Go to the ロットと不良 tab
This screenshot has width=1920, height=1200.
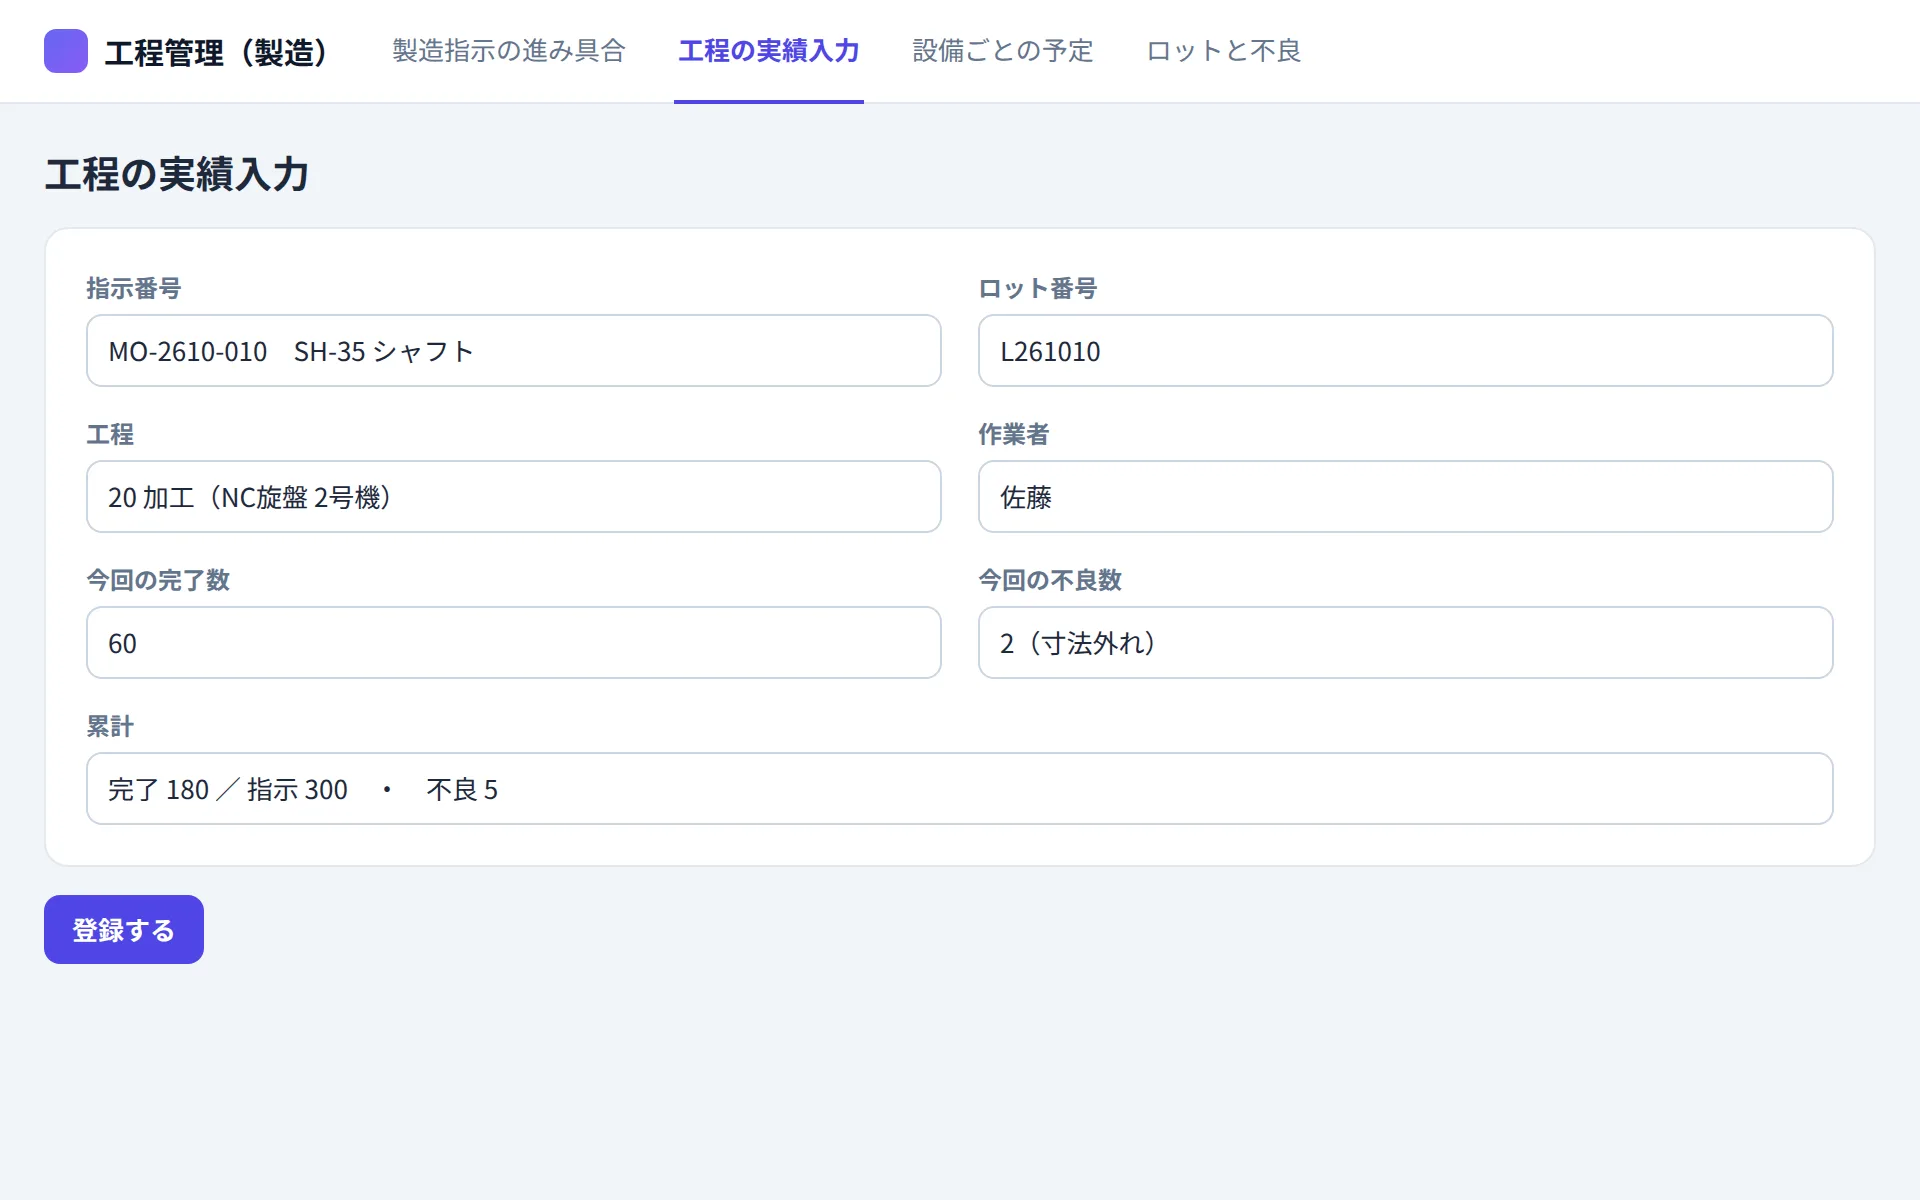(x=1224, y=51)
